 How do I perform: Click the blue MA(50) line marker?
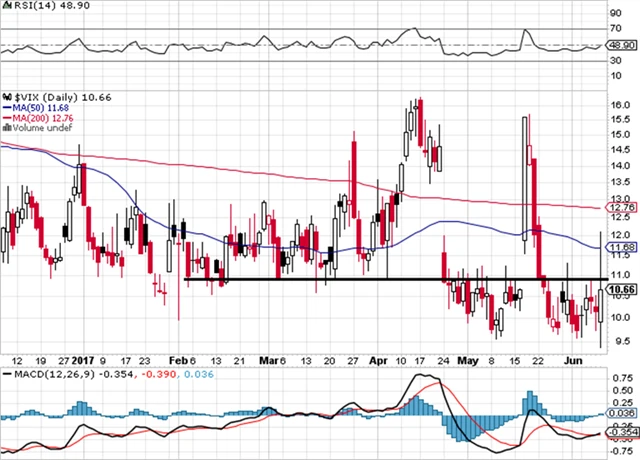coord(5,105)
